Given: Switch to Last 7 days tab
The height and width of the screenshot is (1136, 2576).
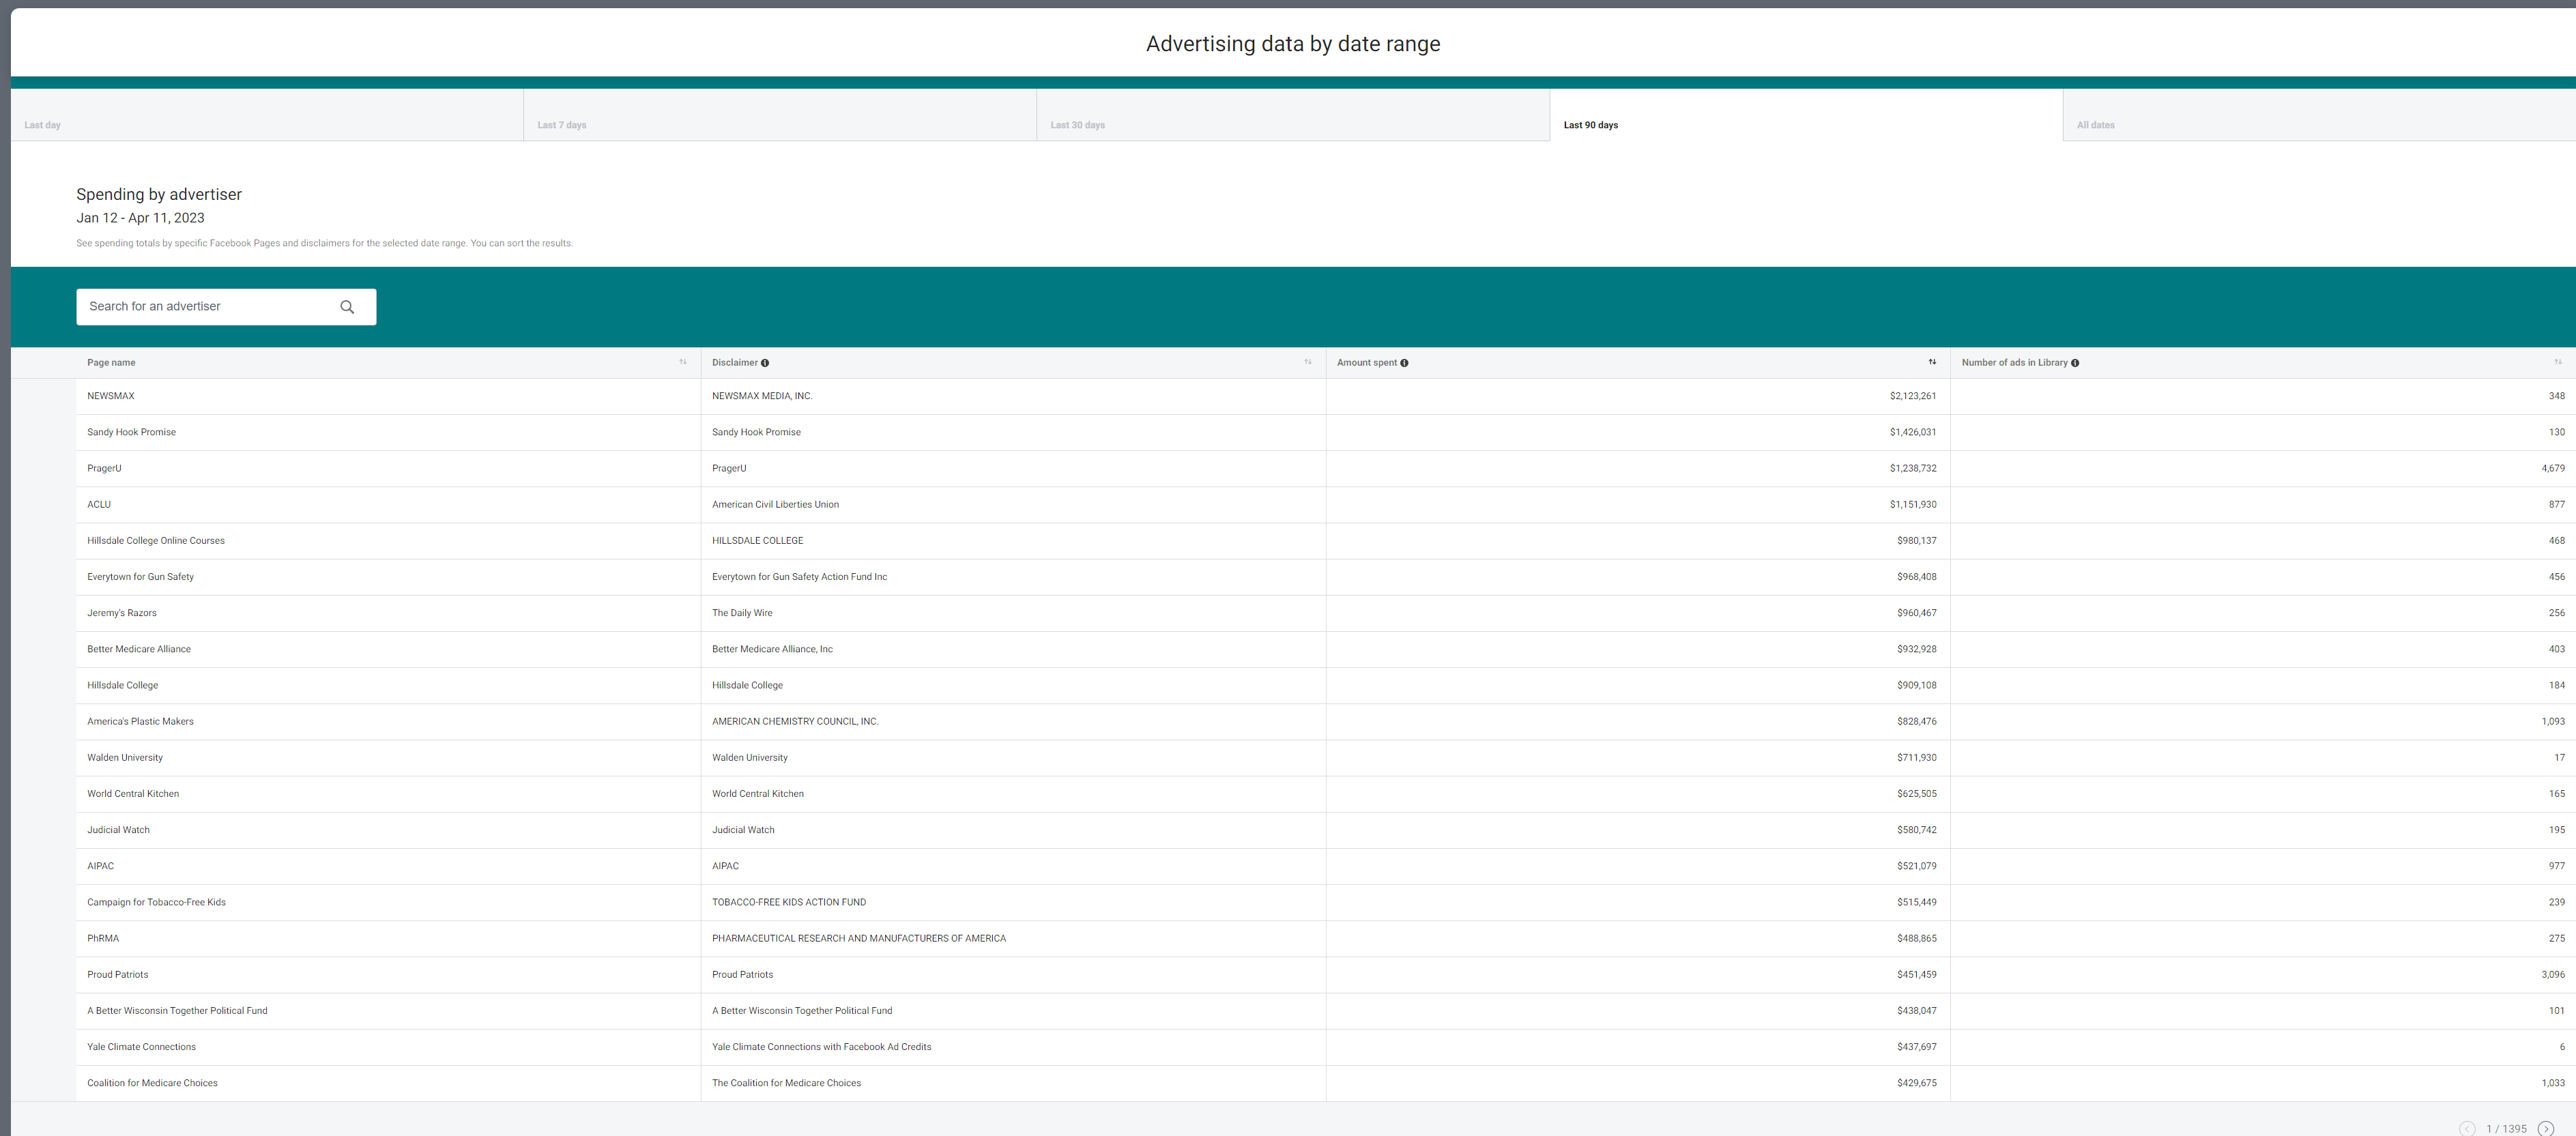Looking at the screenshot, I should tap(780, 115).
